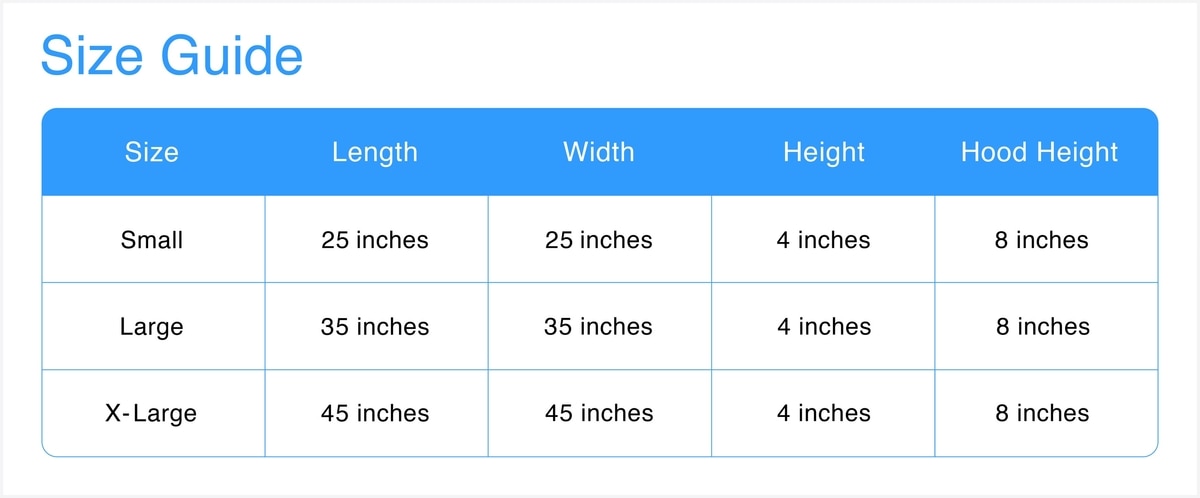The height and width of the screenshot is (498, 1200).
Task: Click the Length cell for Large
Action: pos(375,327)
